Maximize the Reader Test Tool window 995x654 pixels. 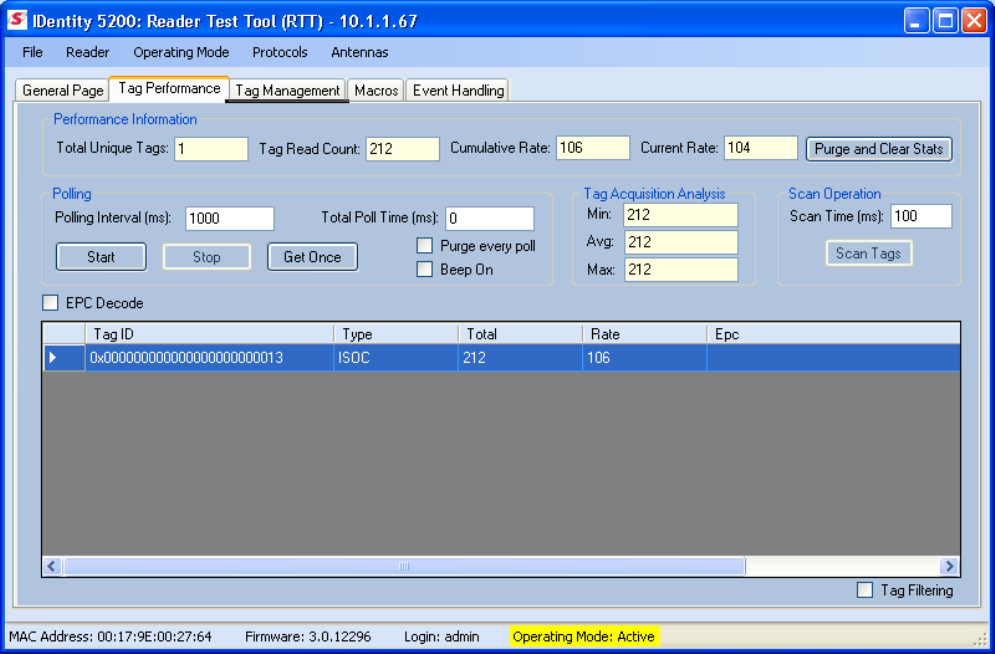945,20
